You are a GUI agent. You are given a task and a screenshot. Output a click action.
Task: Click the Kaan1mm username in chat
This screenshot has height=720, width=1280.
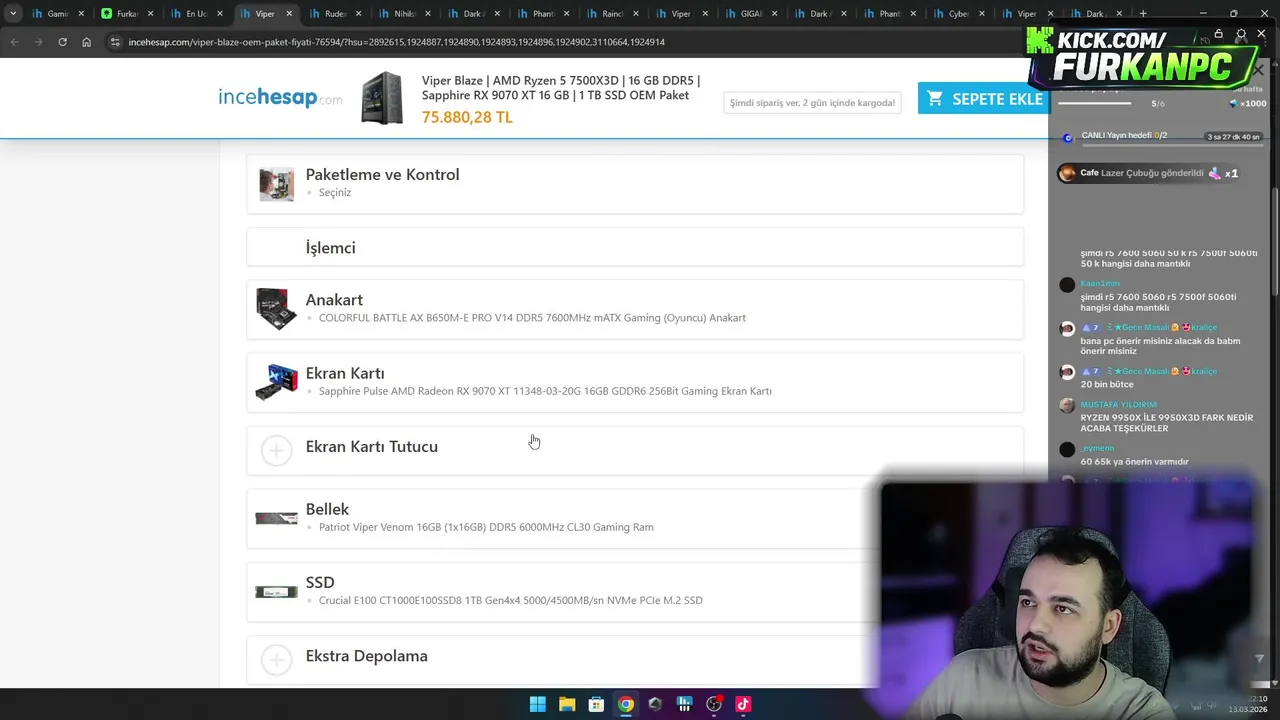(x=1100, y=284)
